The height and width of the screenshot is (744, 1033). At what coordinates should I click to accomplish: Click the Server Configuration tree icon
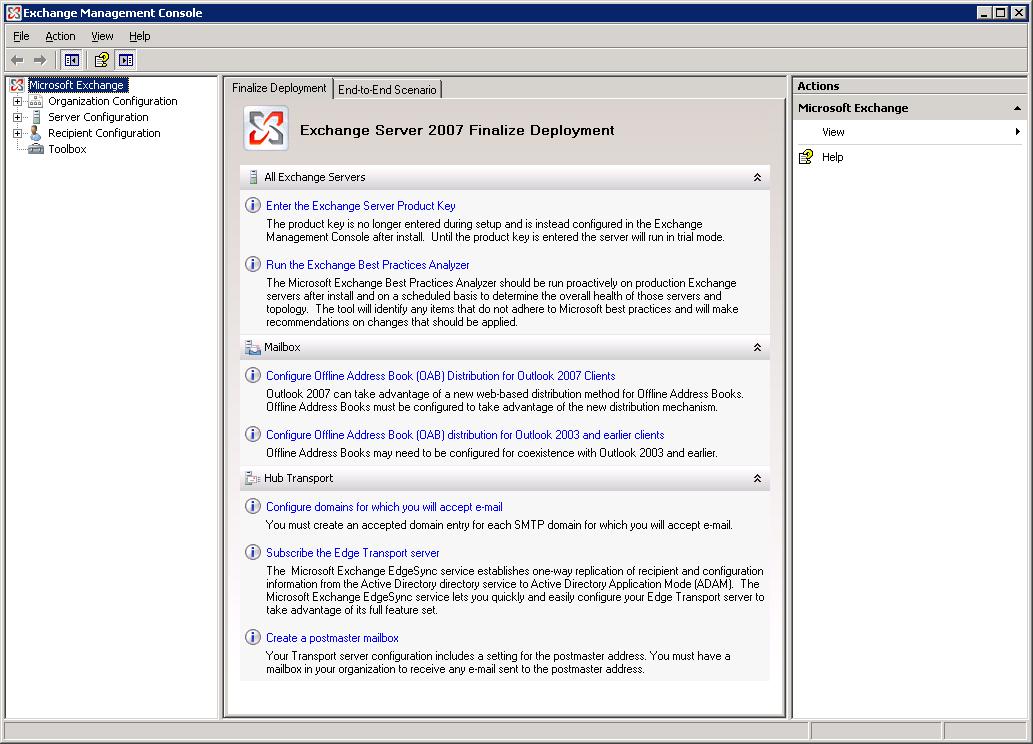pyautogui.click(x=36, y=117)
